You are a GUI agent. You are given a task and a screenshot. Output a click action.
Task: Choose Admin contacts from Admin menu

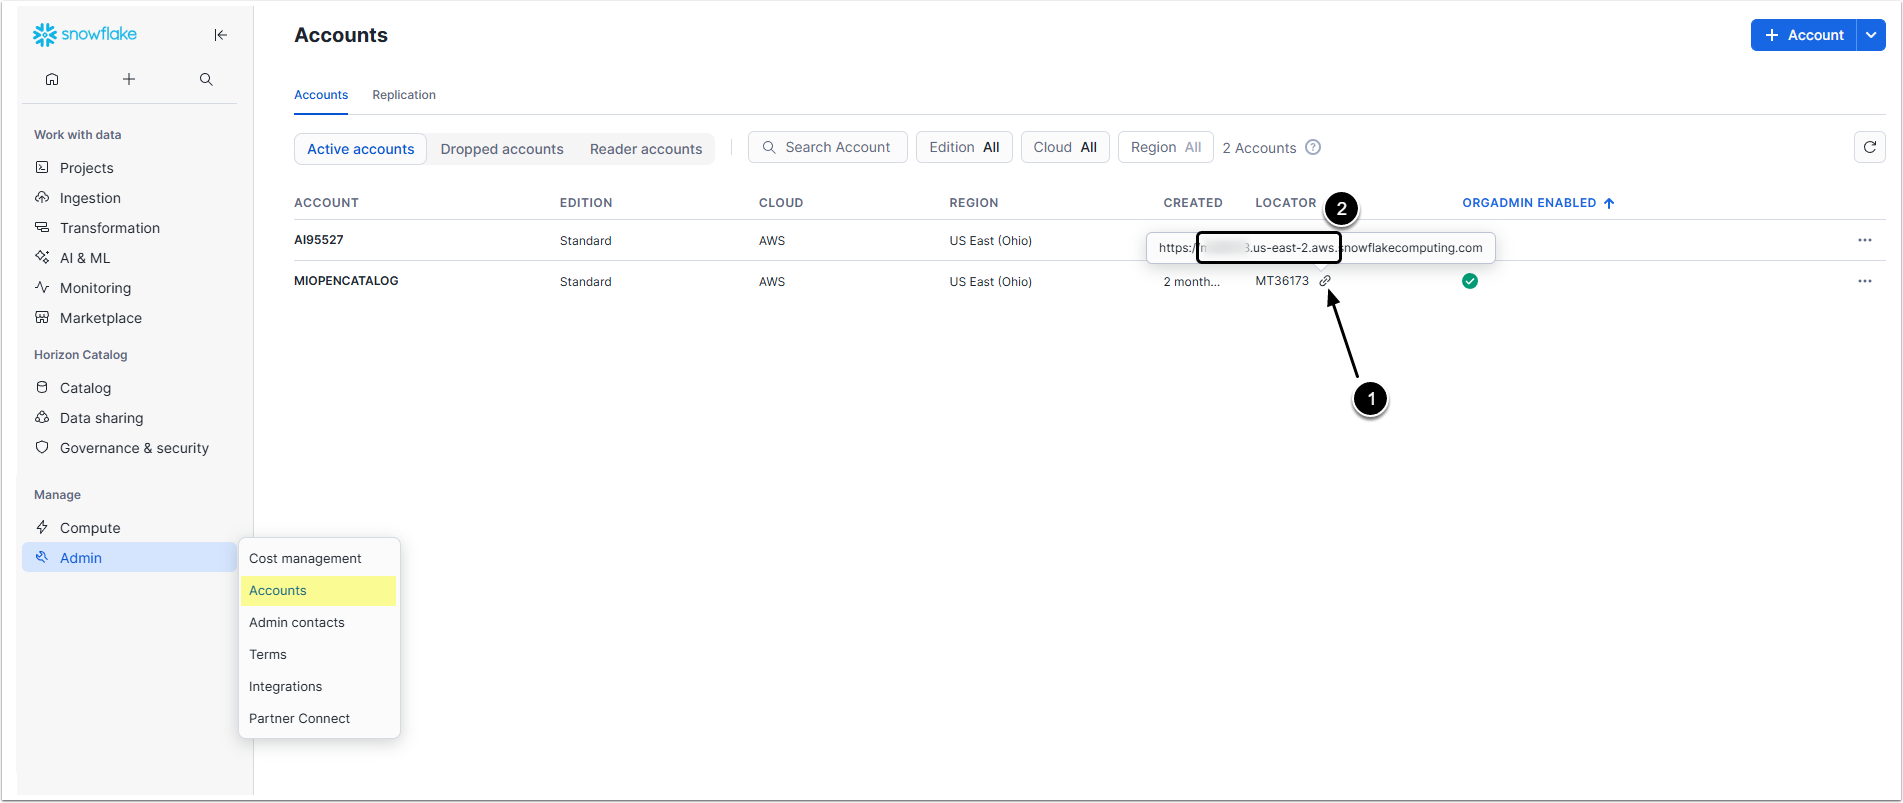coord(319,623)
